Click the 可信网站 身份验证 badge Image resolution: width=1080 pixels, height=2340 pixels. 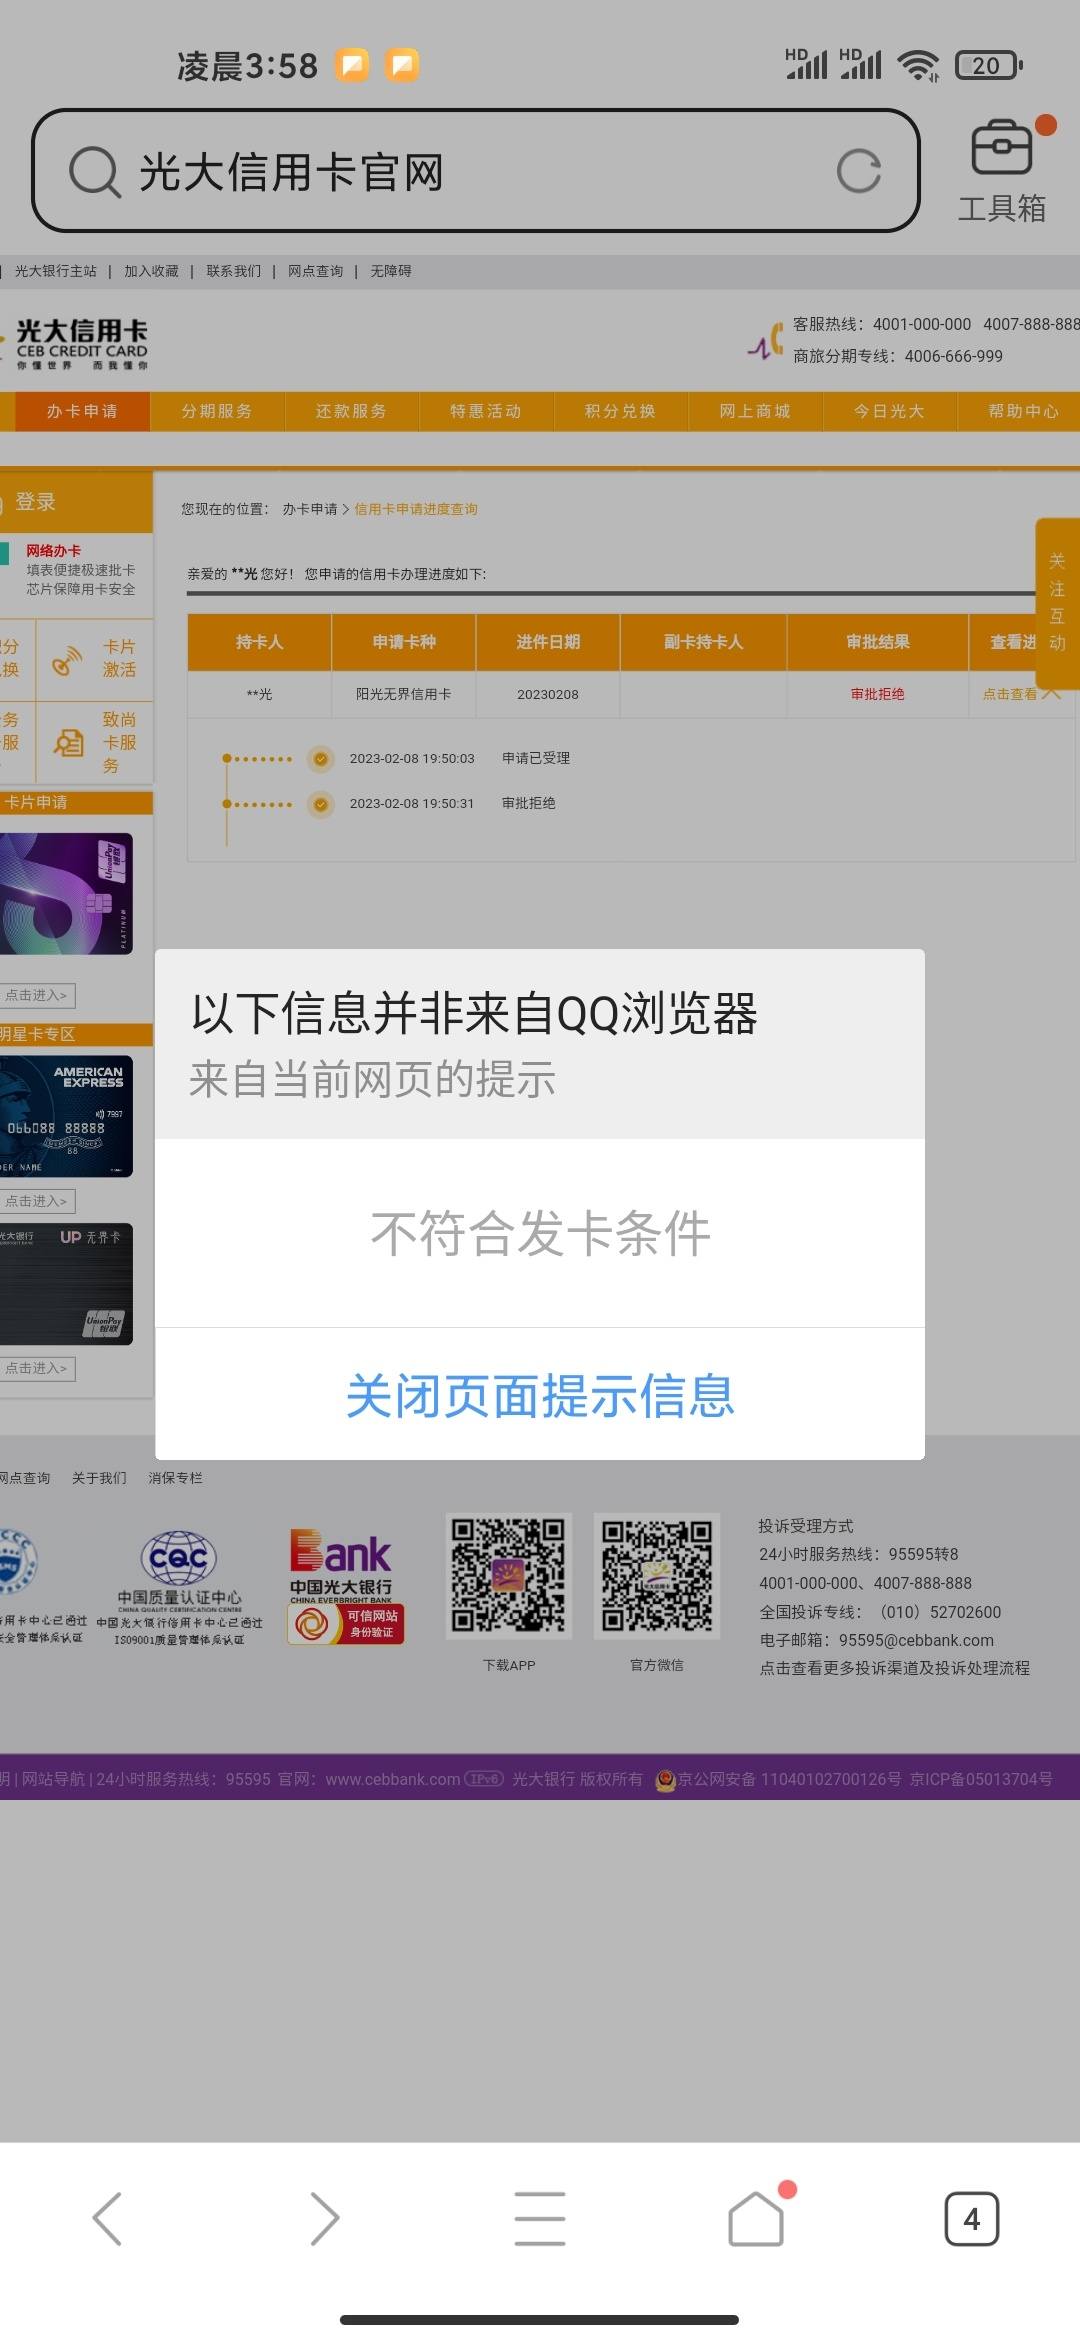pos(346,1625)
